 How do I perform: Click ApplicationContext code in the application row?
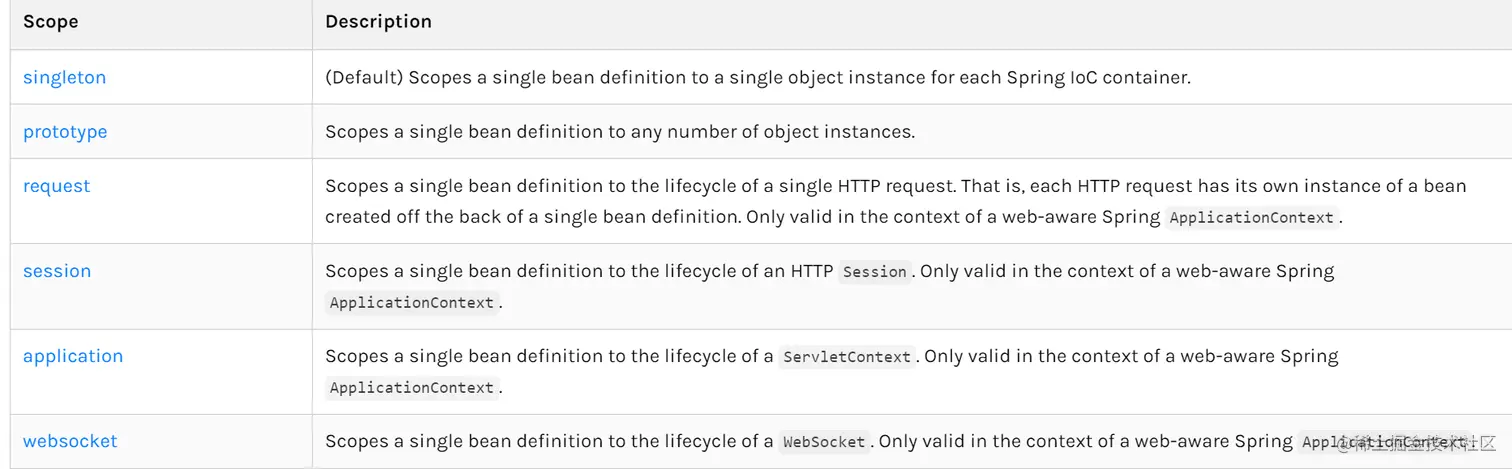tap(412, 387)
